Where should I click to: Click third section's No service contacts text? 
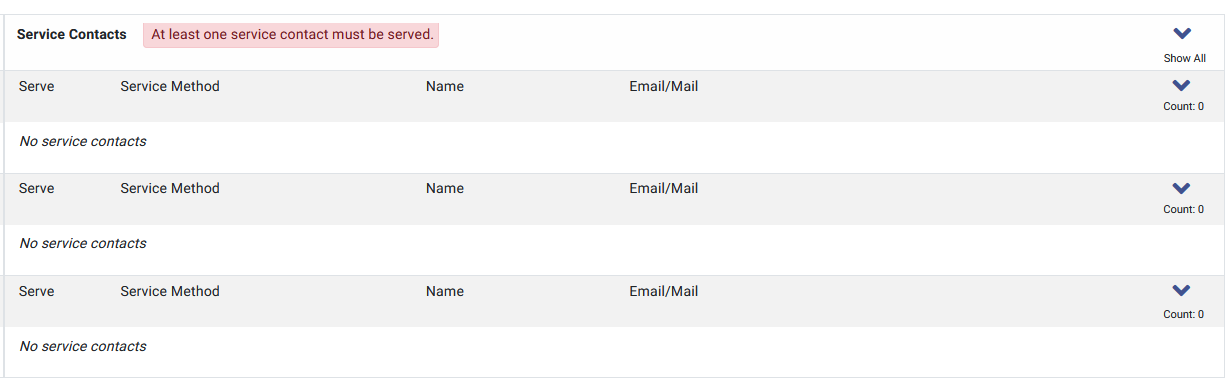(x=83, y=346)
